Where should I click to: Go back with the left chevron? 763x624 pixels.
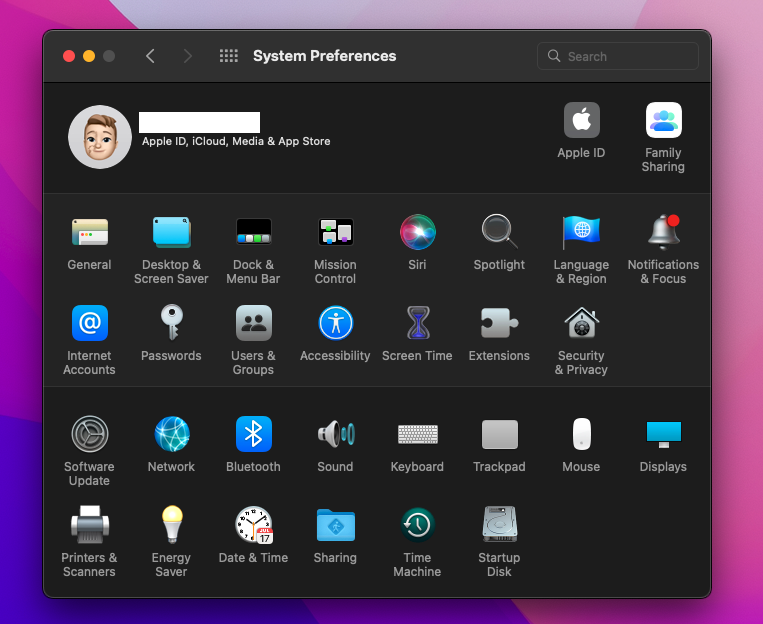[150, 56]
